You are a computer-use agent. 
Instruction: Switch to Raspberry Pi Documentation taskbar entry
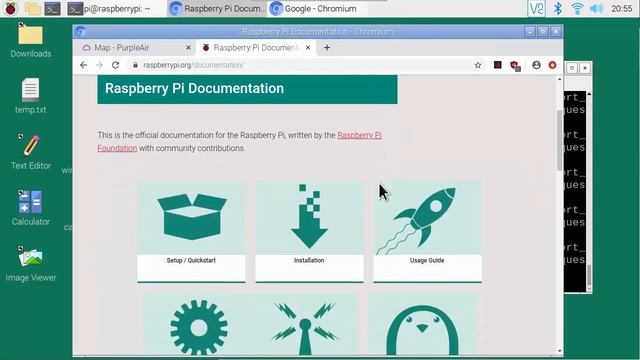(217, 9)
